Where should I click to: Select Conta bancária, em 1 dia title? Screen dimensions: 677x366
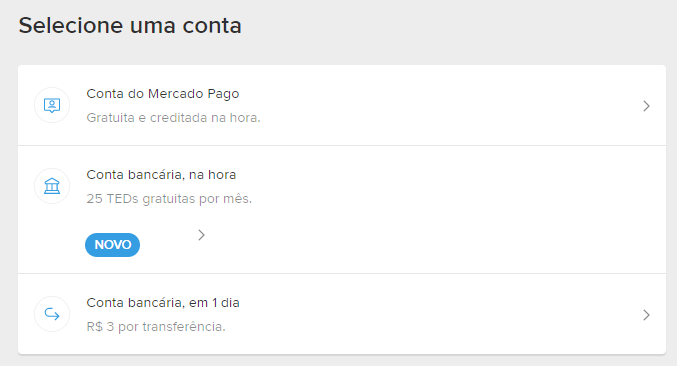click(163, 303)
